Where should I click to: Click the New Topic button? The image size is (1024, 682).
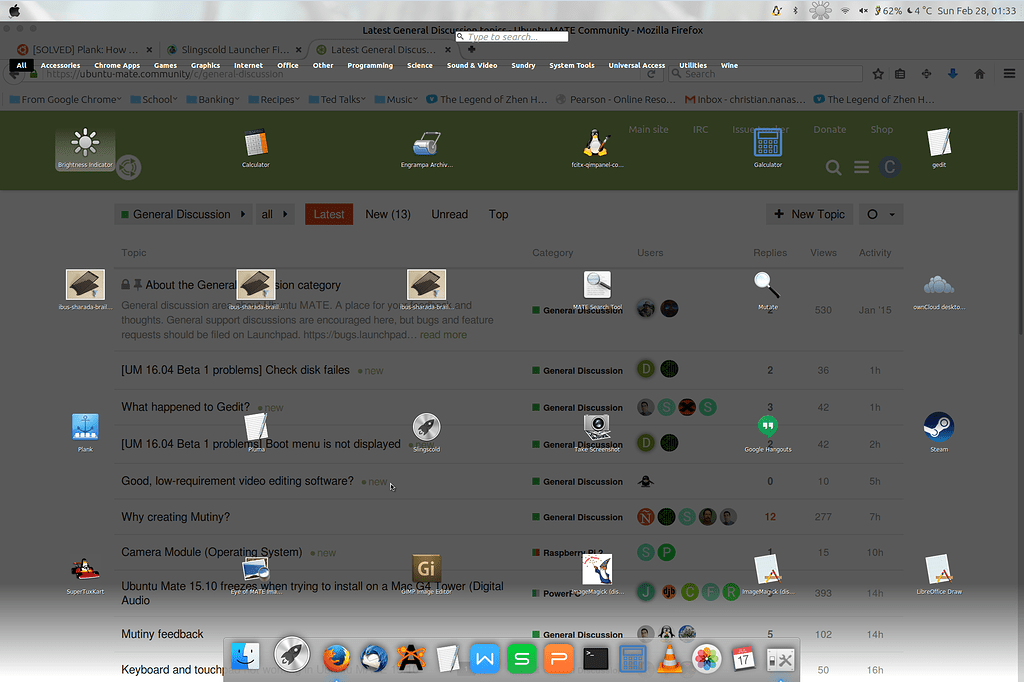809,214
